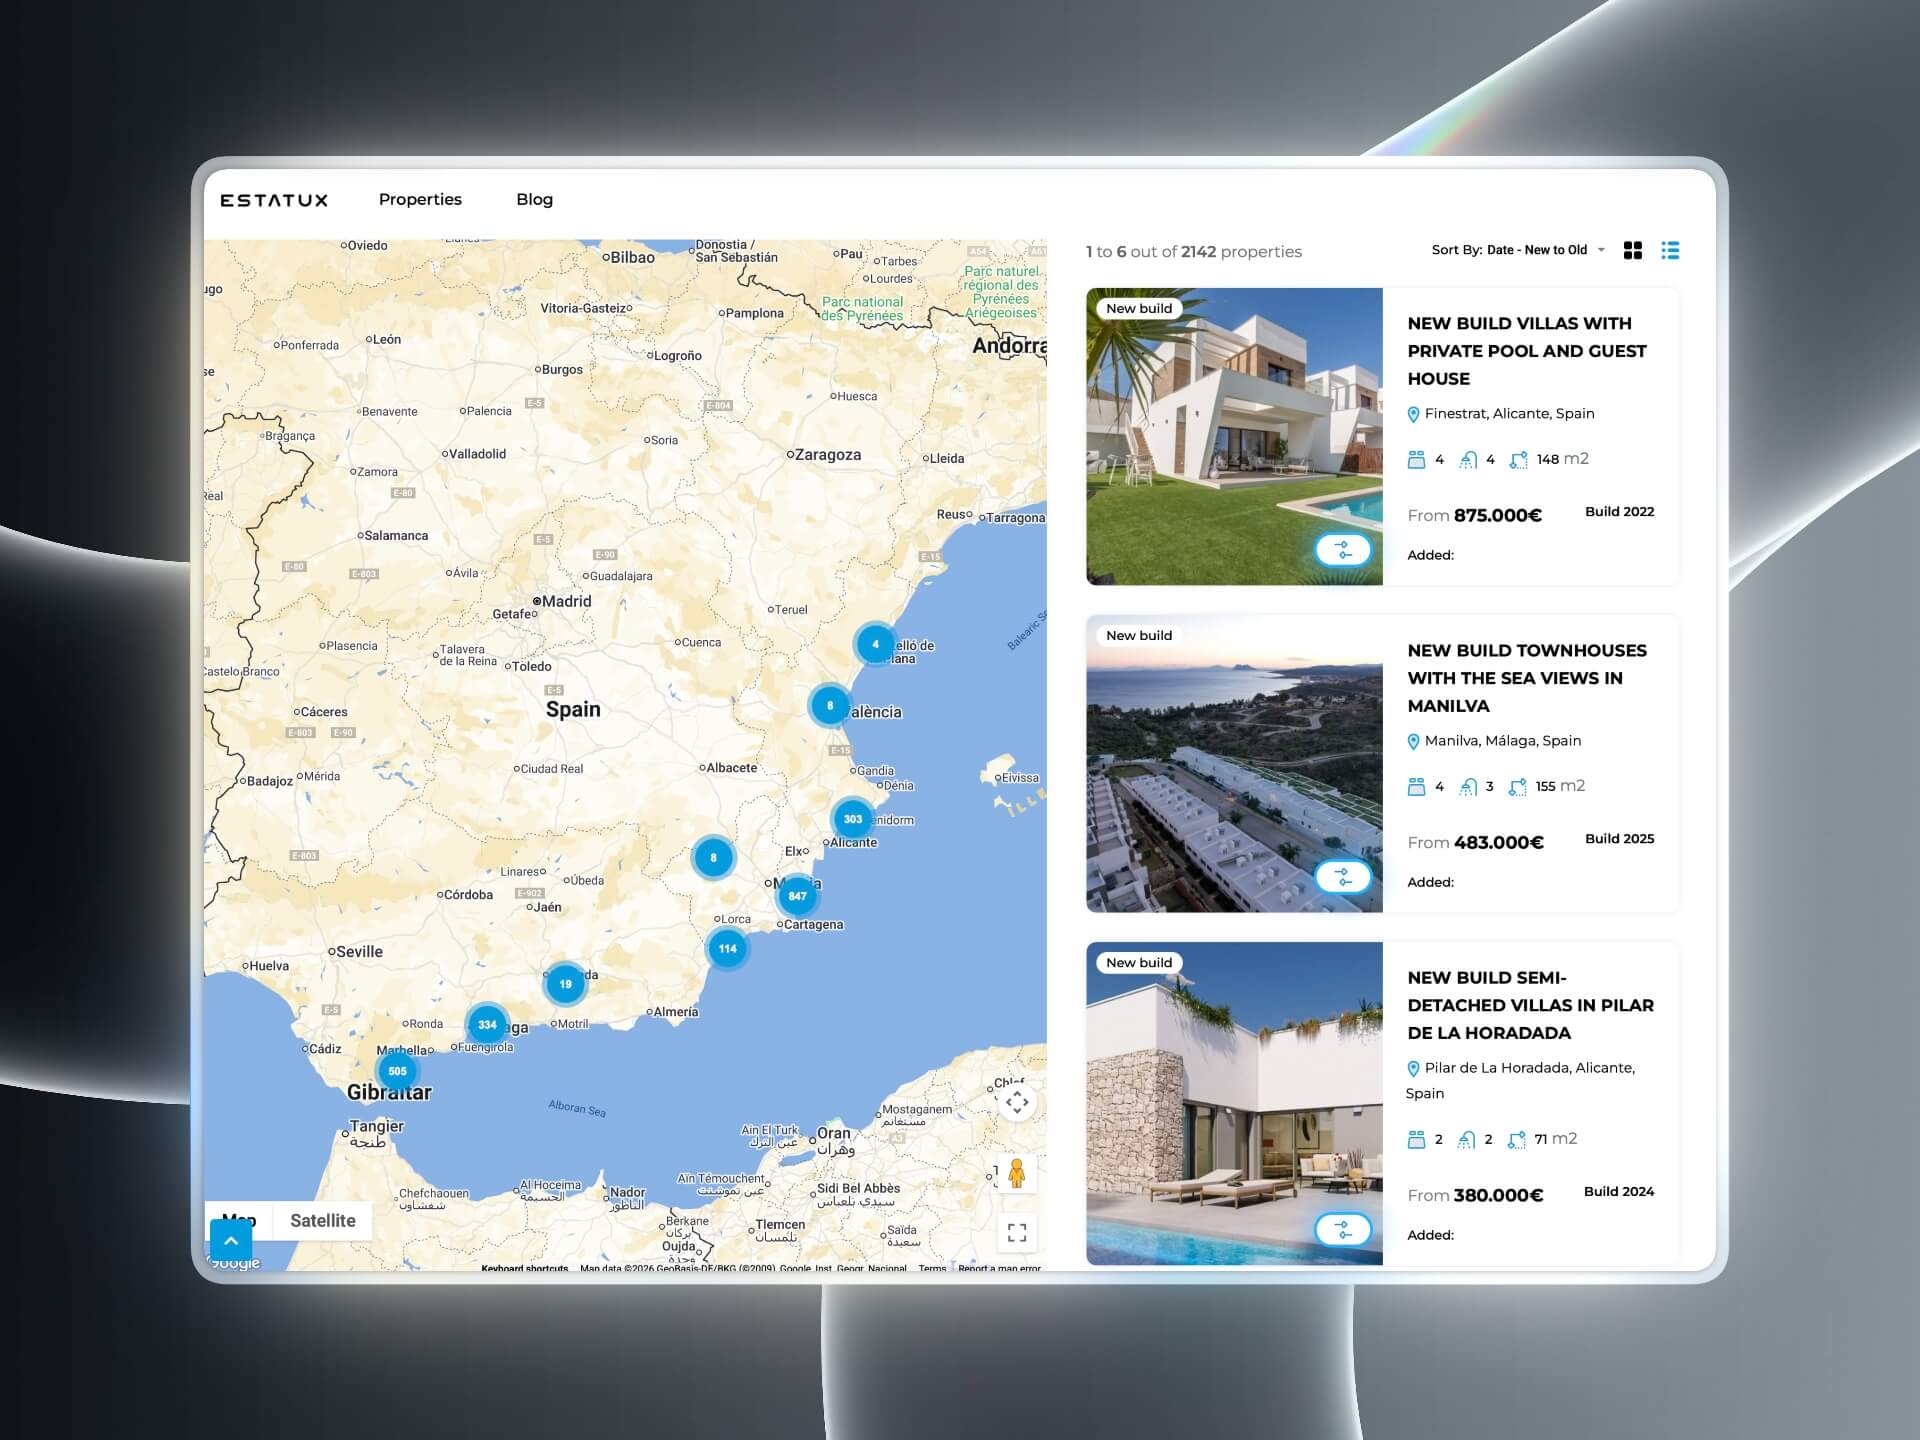Open the 303 cluster near Alicante
Image resolution: width=1920 pixels, height=1440 pixels.
pyautogui.click(x=852, y=819)
